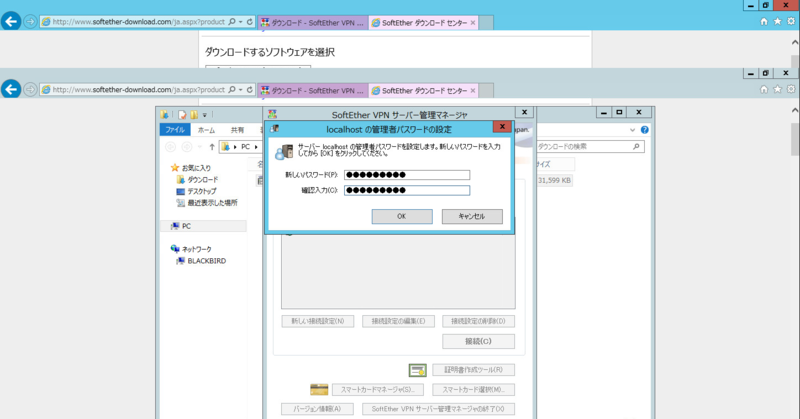
Task: Switch to SoftEther ダウンロード センター tab, lower browser
Action: tap(423, 90)
